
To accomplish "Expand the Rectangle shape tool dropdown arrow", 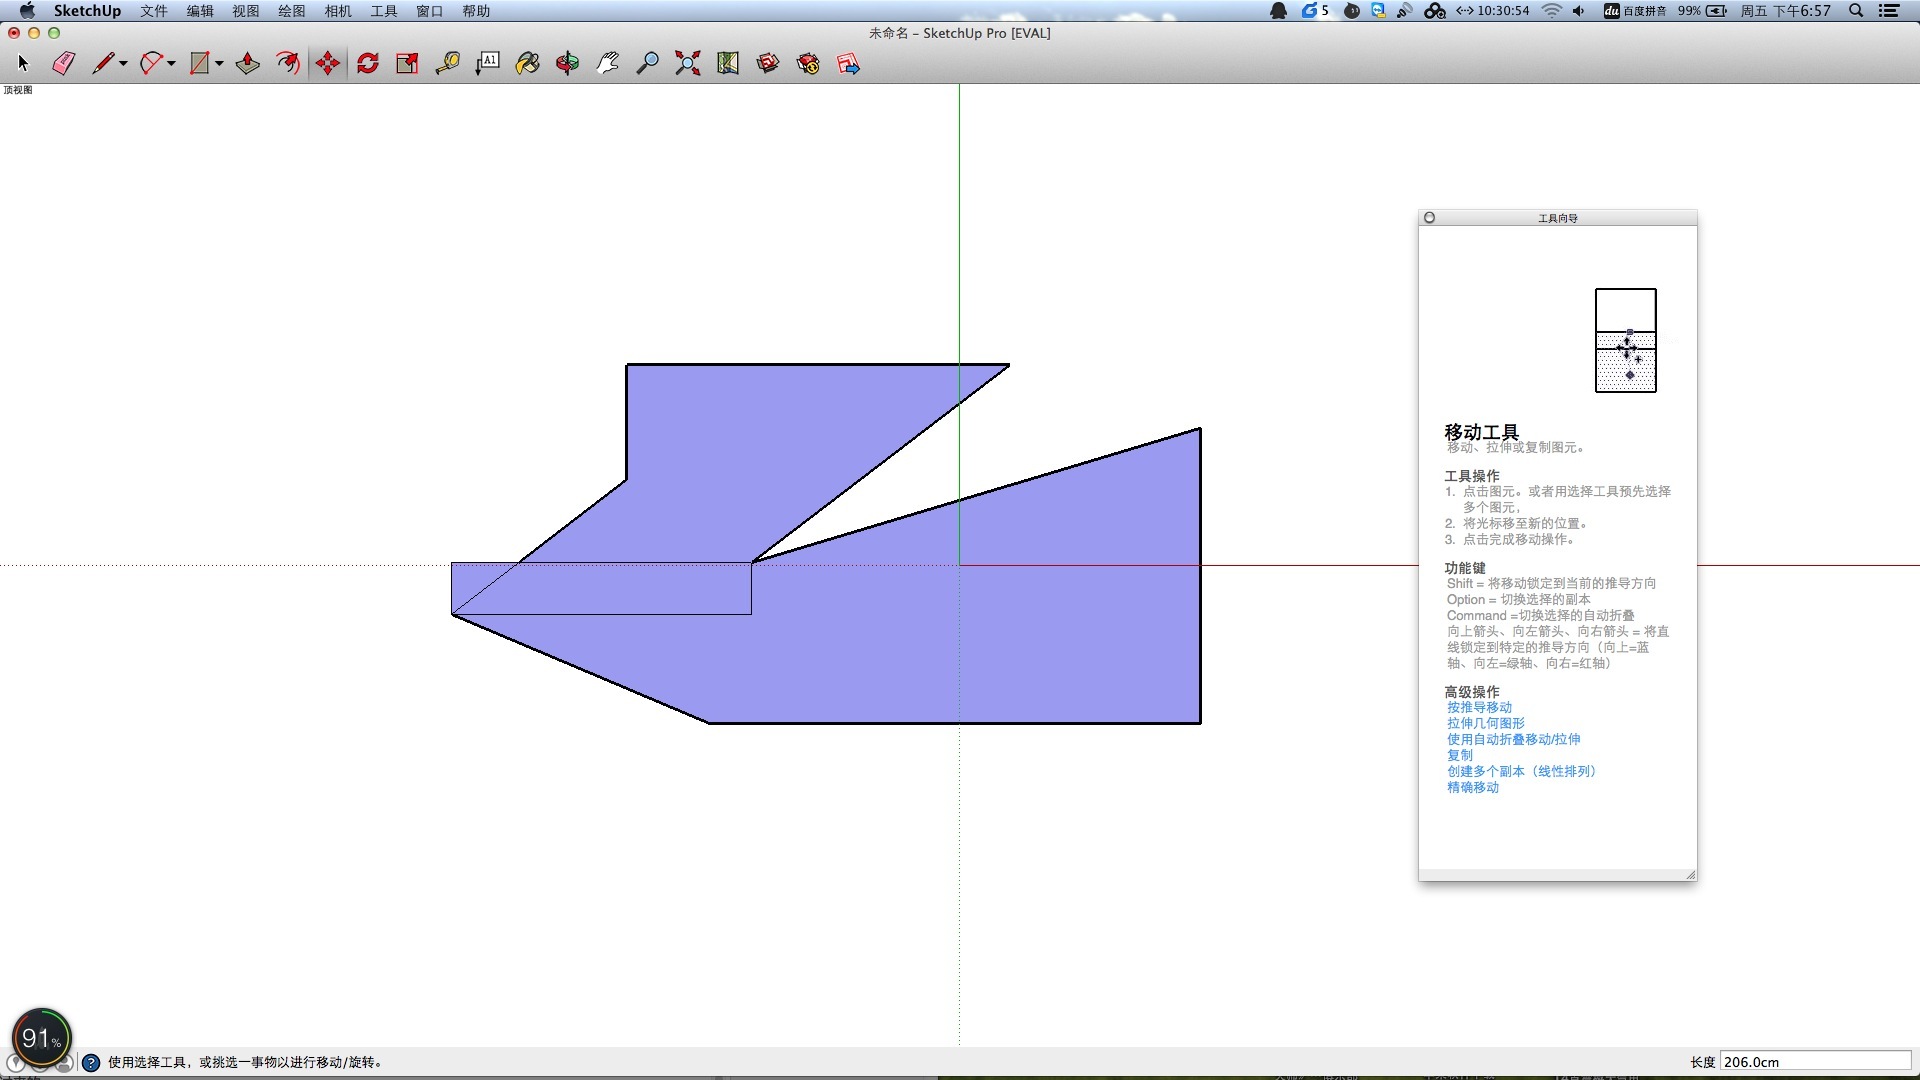I will 219,64.
